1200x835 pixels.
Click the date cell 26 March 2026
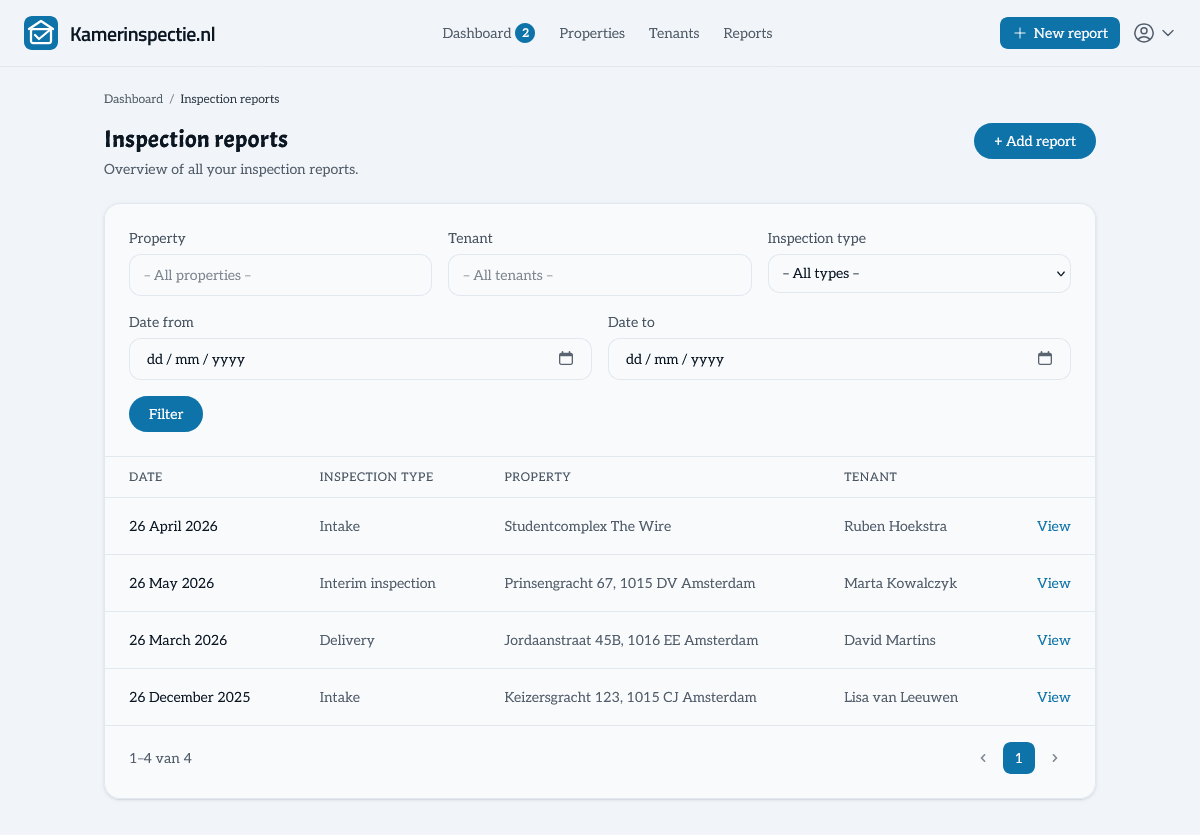click(178, 640)
